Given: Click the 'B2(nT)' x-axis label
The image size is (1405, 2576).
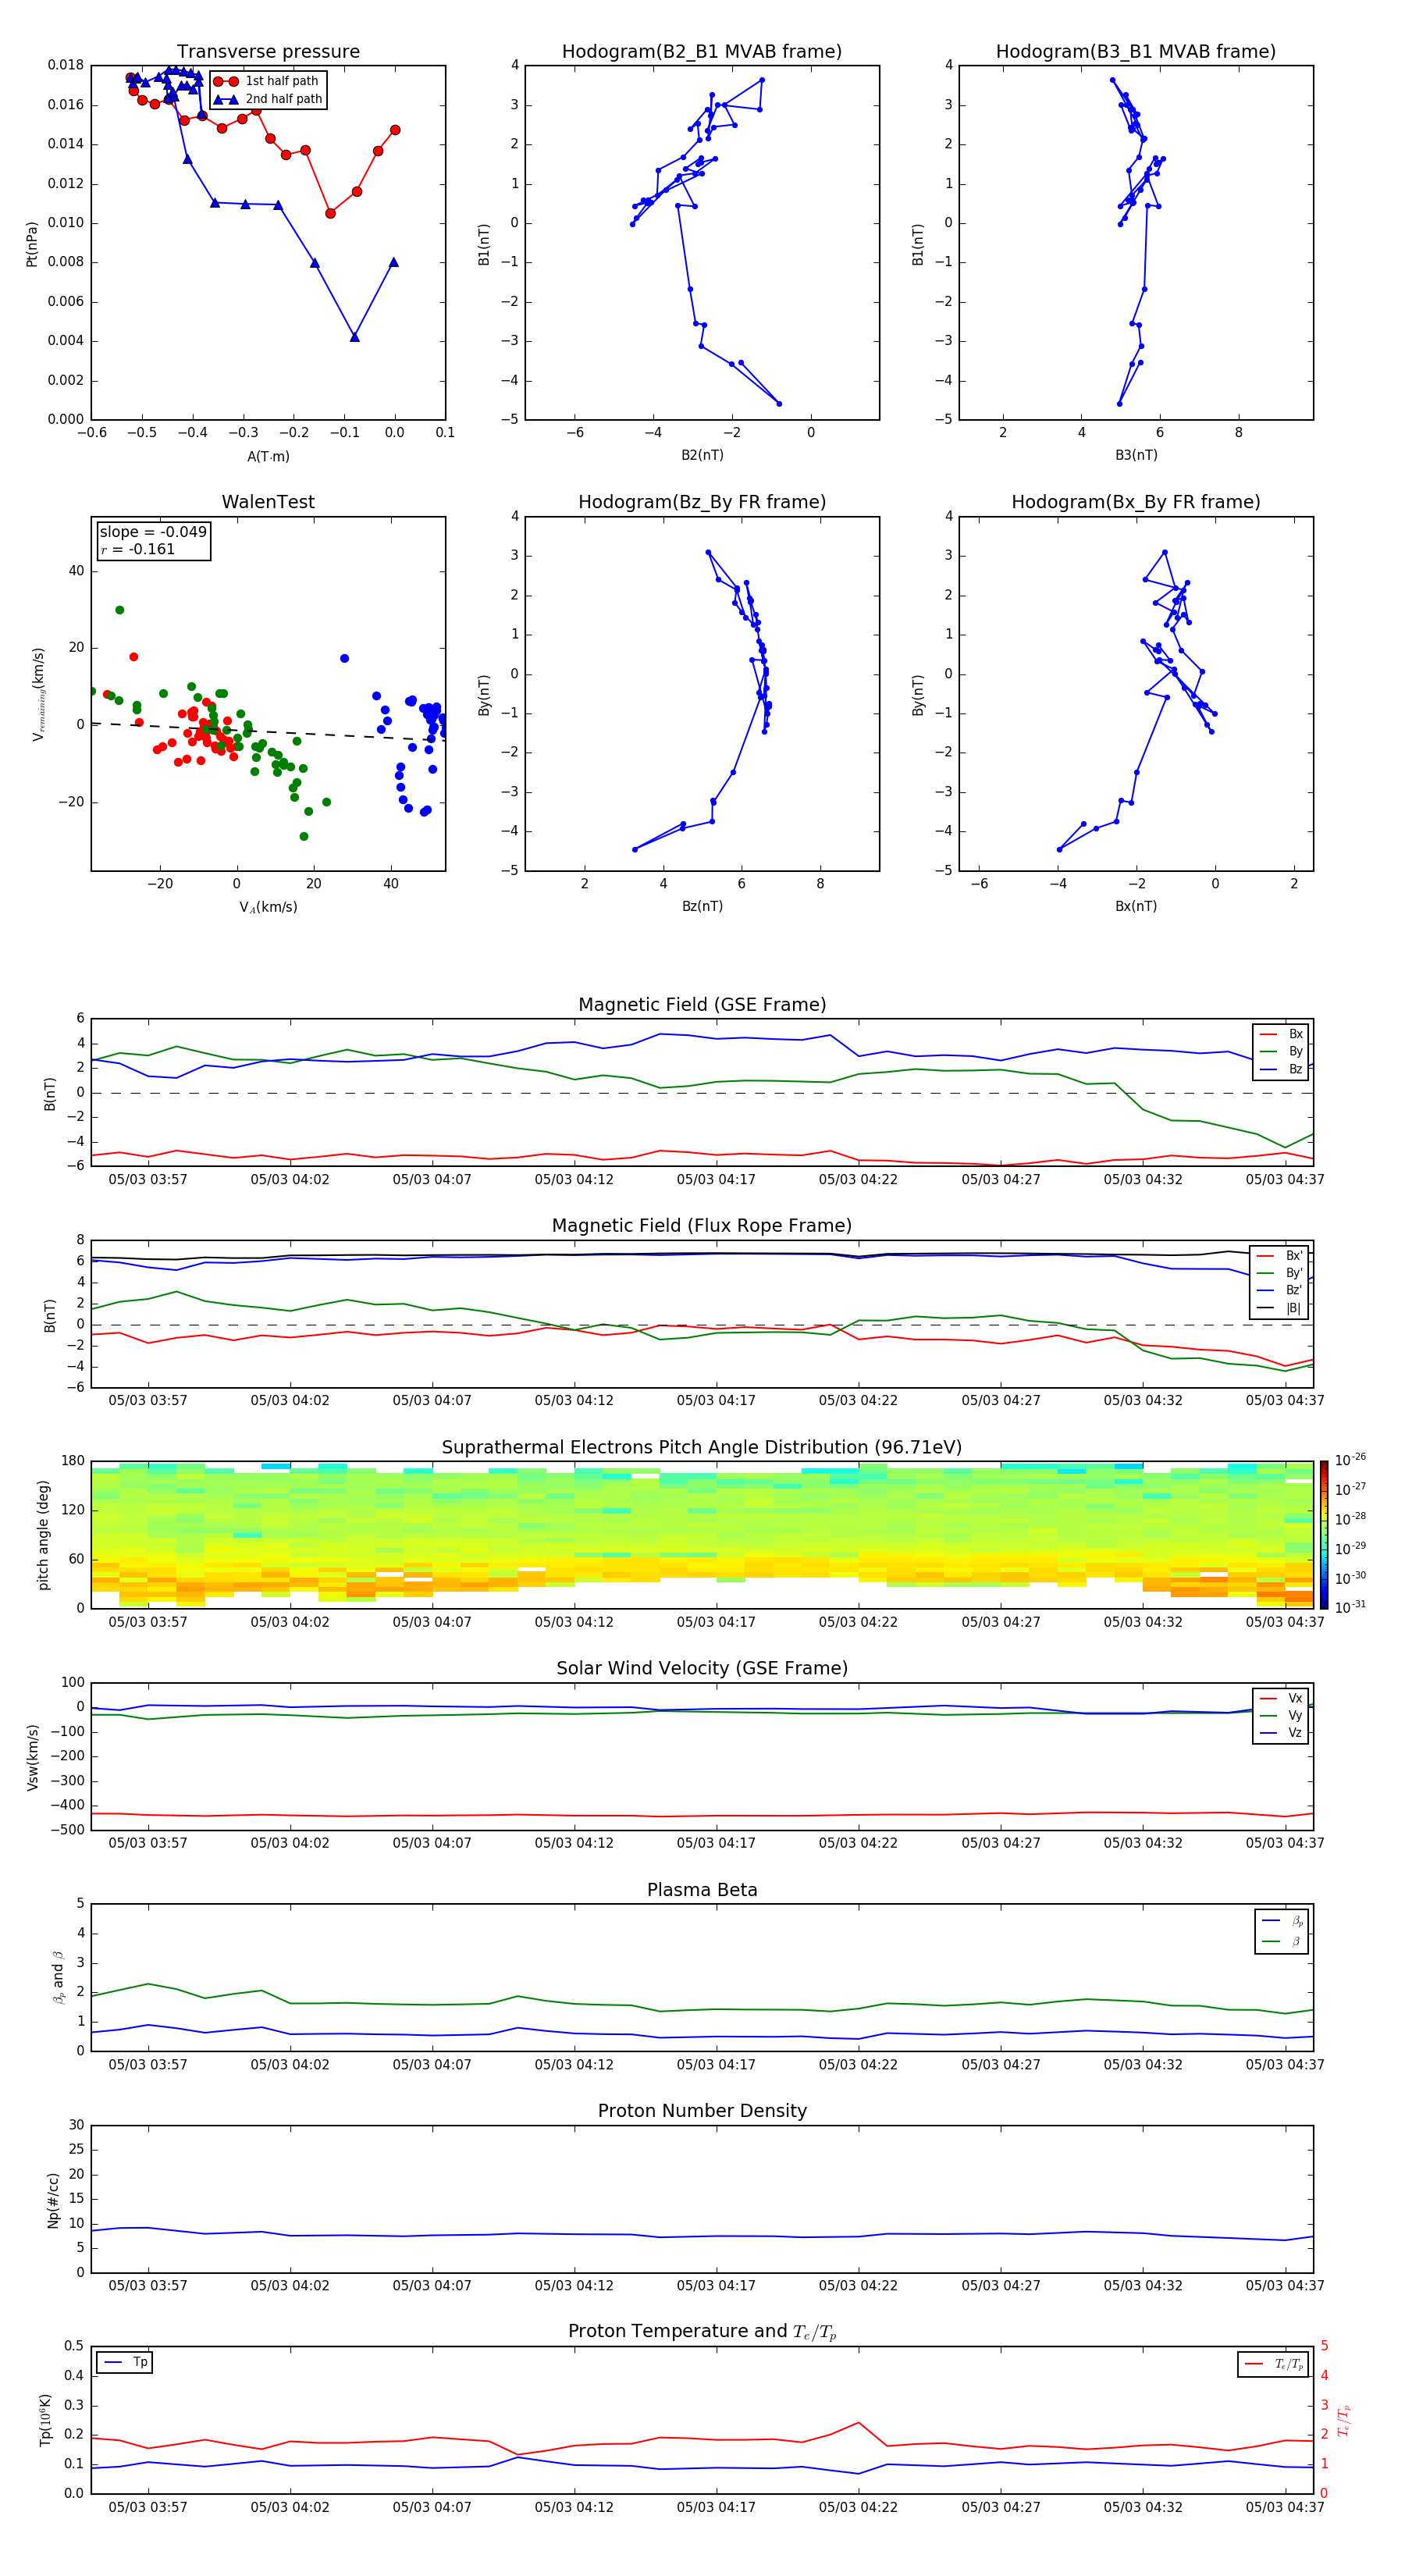Looking at the screenshot, I should click(702, 455).
